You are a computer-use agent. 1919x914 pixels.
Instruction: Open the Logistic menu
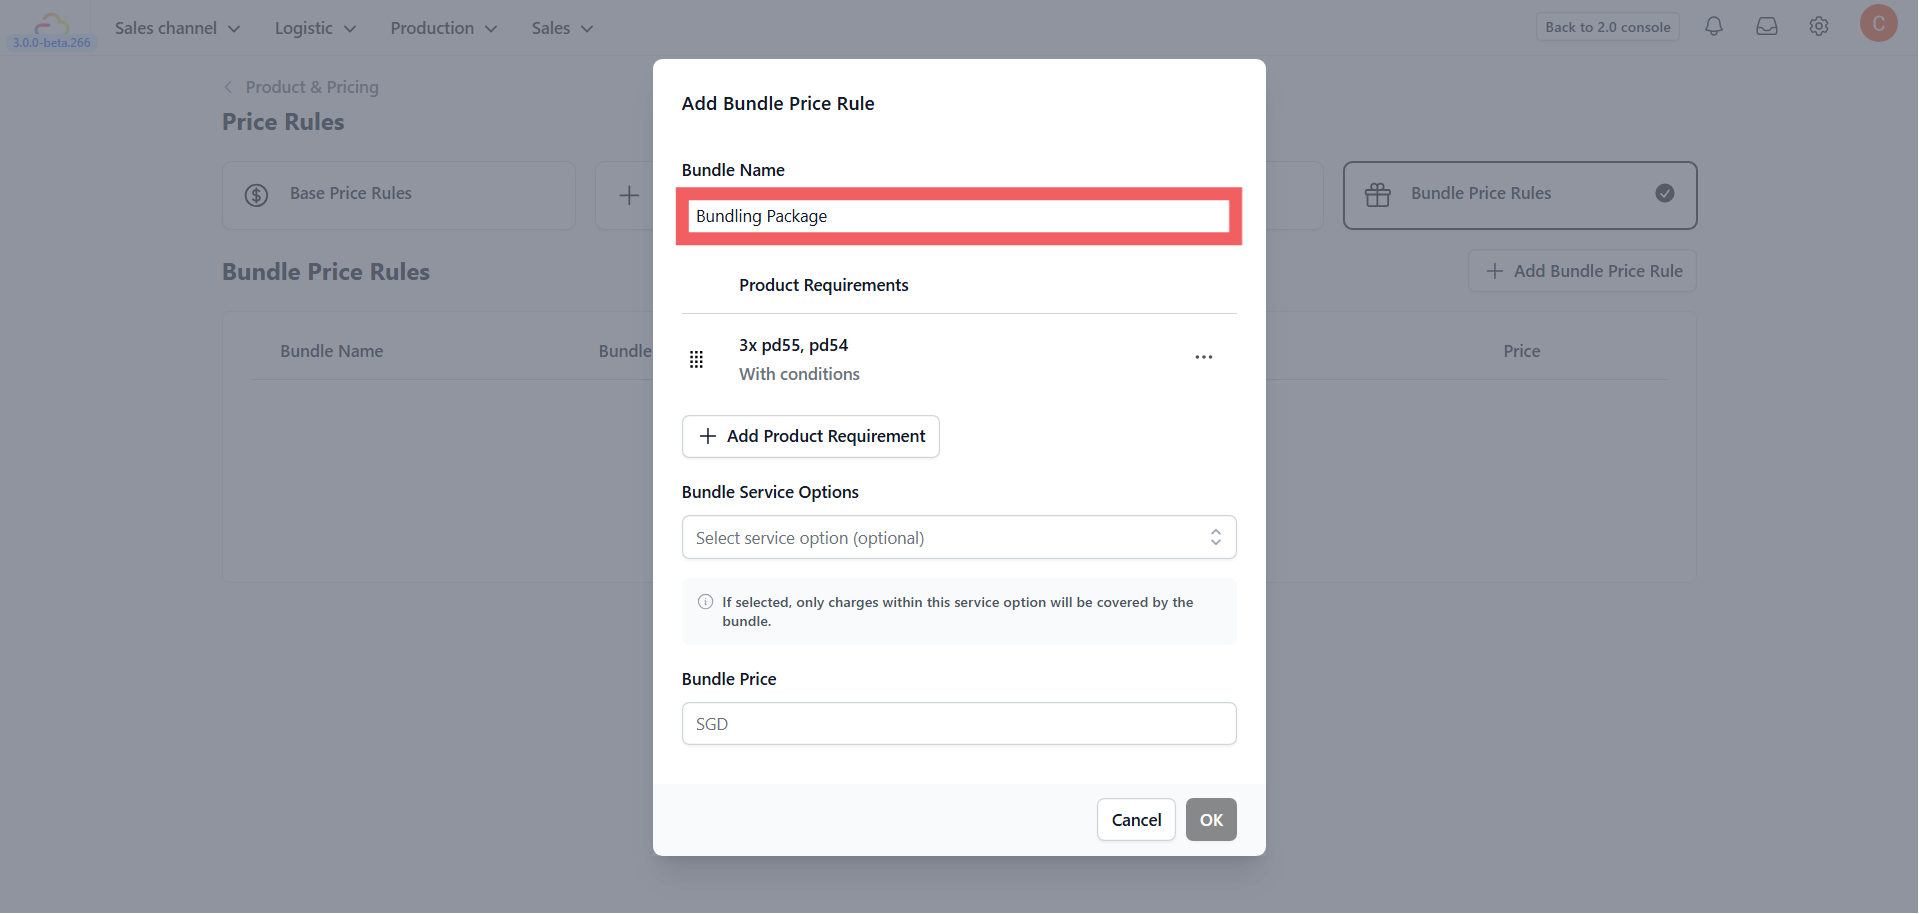[315, 28]
